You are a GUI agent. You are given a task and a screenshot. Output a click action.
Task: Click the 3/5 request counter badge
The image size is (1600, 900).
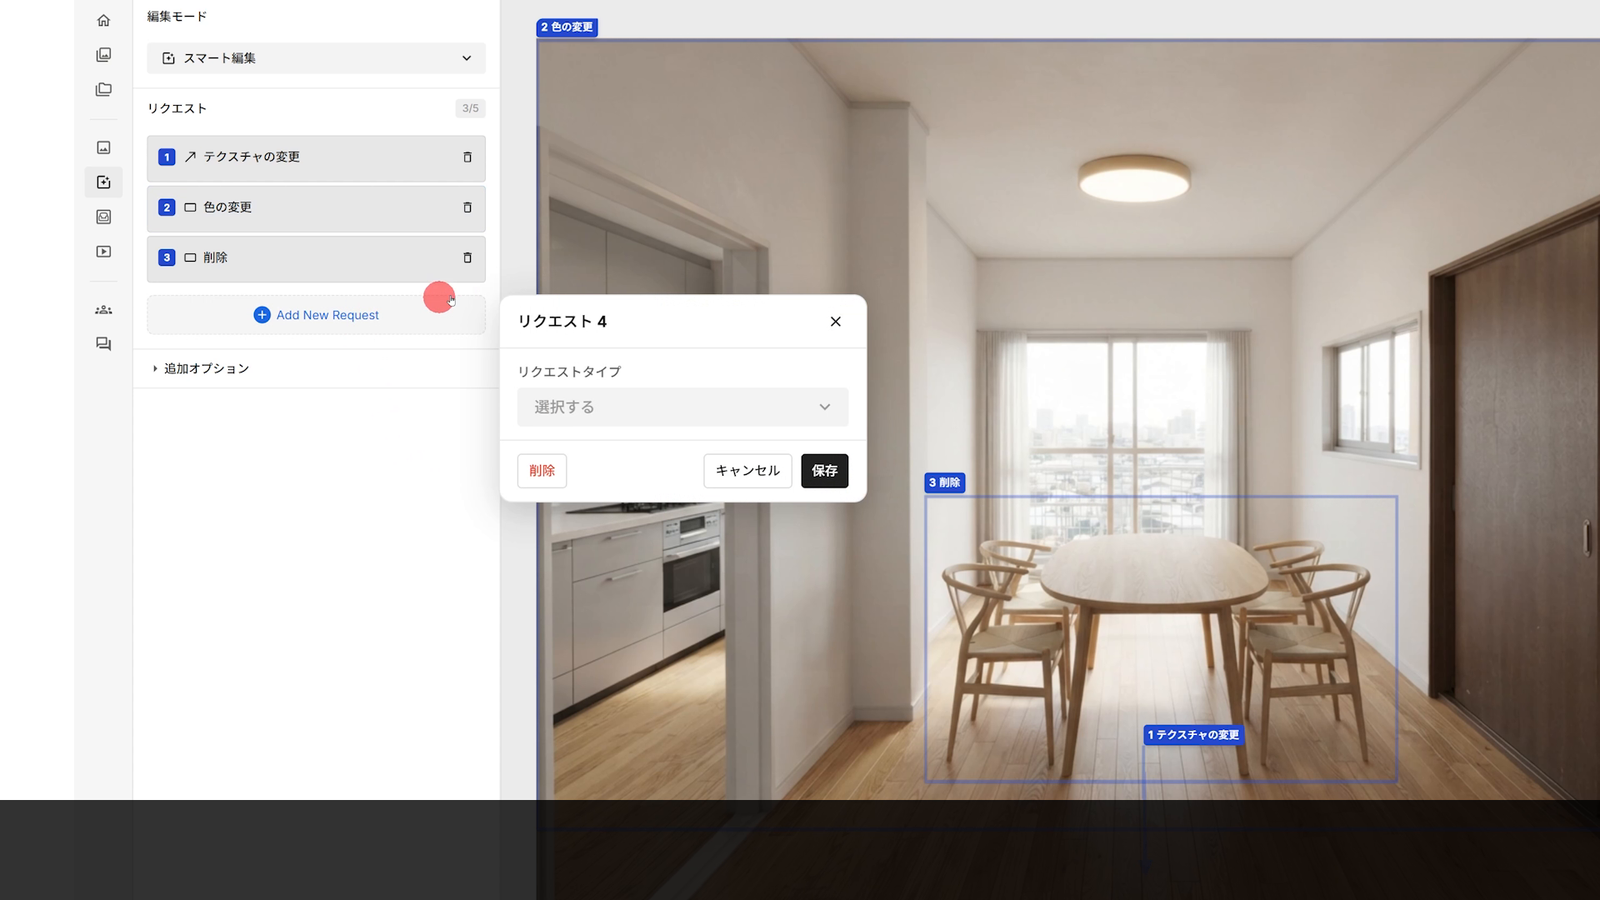[x=470, y=108]
